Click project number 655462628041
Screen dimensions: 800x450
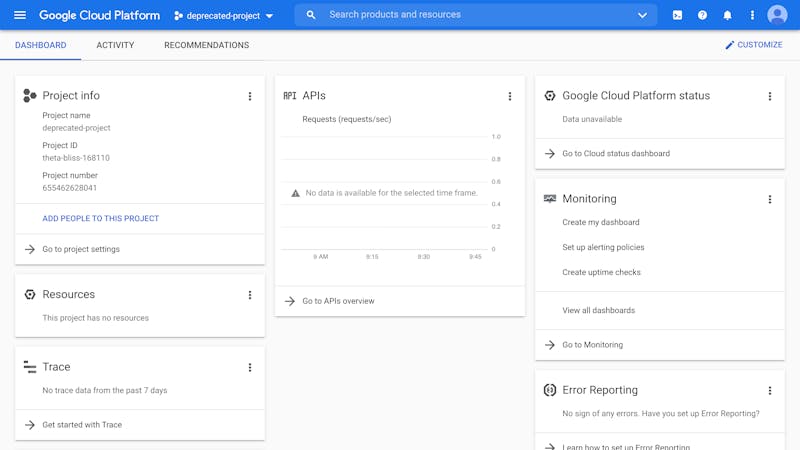tap(69, 188)
